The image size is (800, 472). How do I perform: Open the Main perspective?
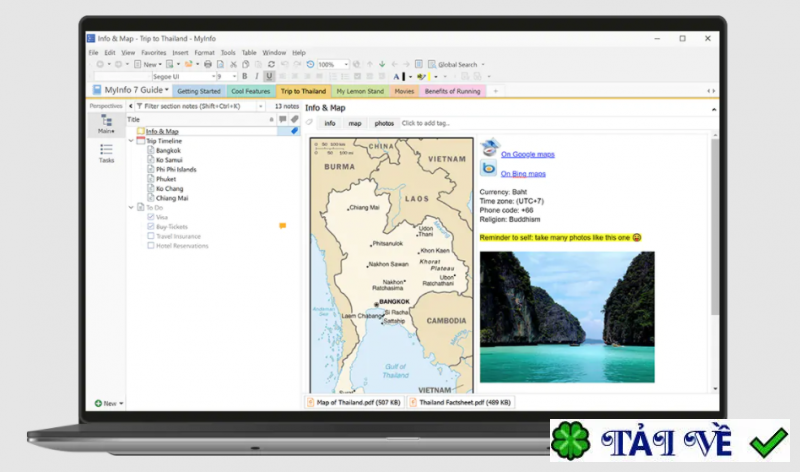coord(106,125)
